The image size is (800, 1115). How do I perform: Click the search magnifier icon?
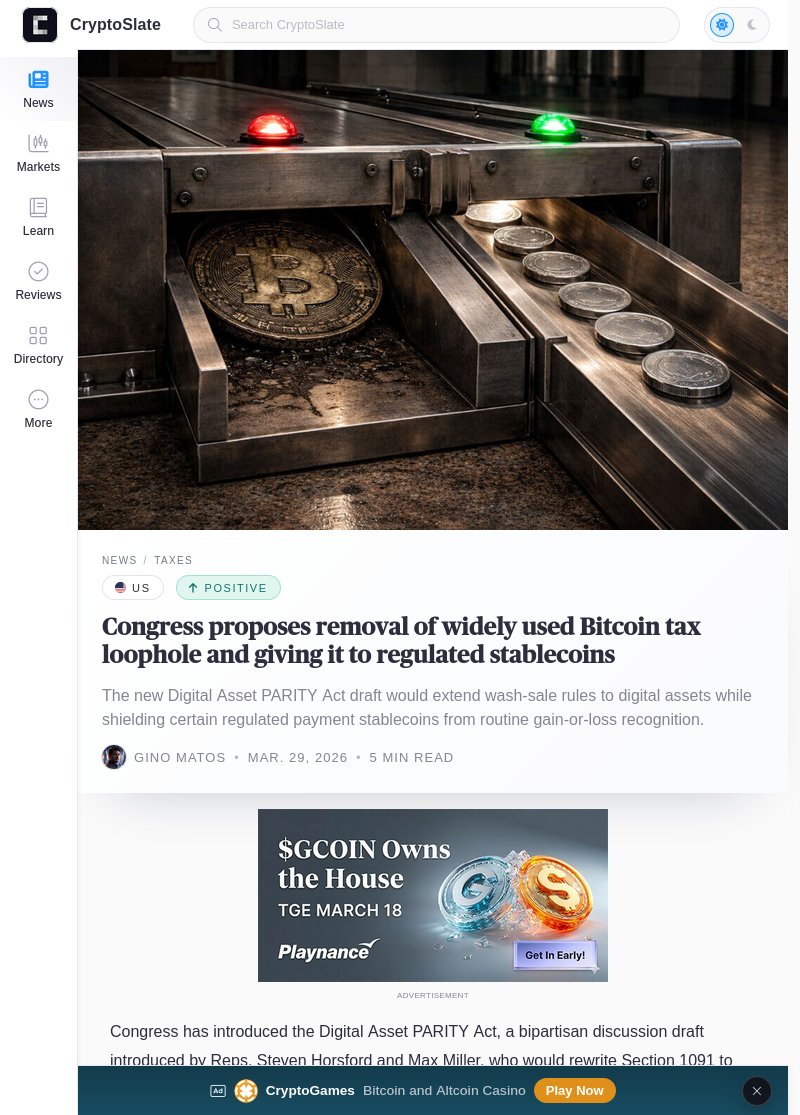[x=214, y=25]
